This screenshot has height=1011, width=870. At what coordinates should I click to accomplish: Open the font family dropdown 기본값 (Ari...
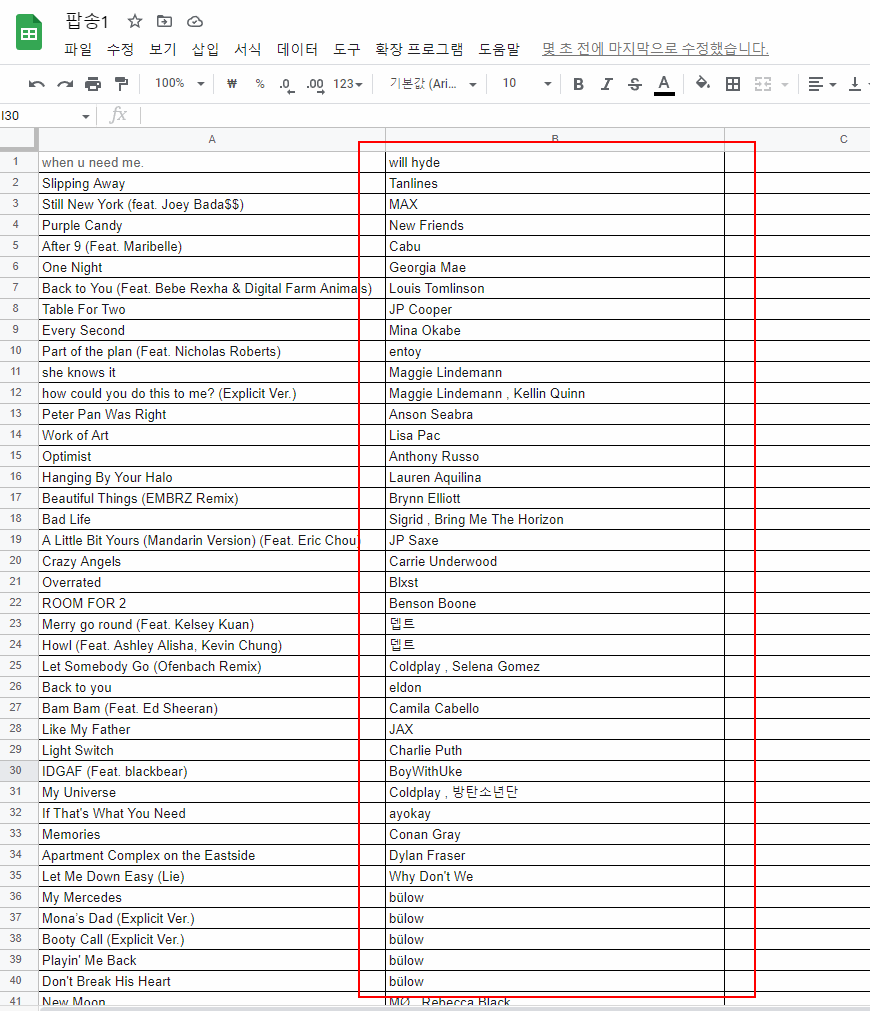(433, 84)
